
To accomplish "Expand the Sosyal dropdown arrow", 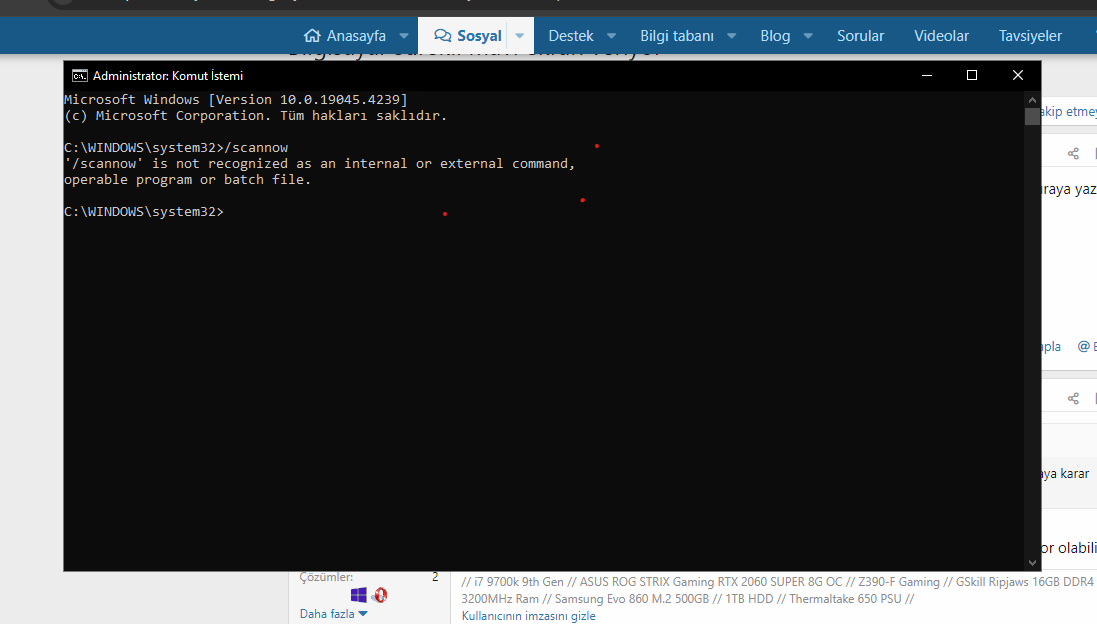I will [520, 36].
